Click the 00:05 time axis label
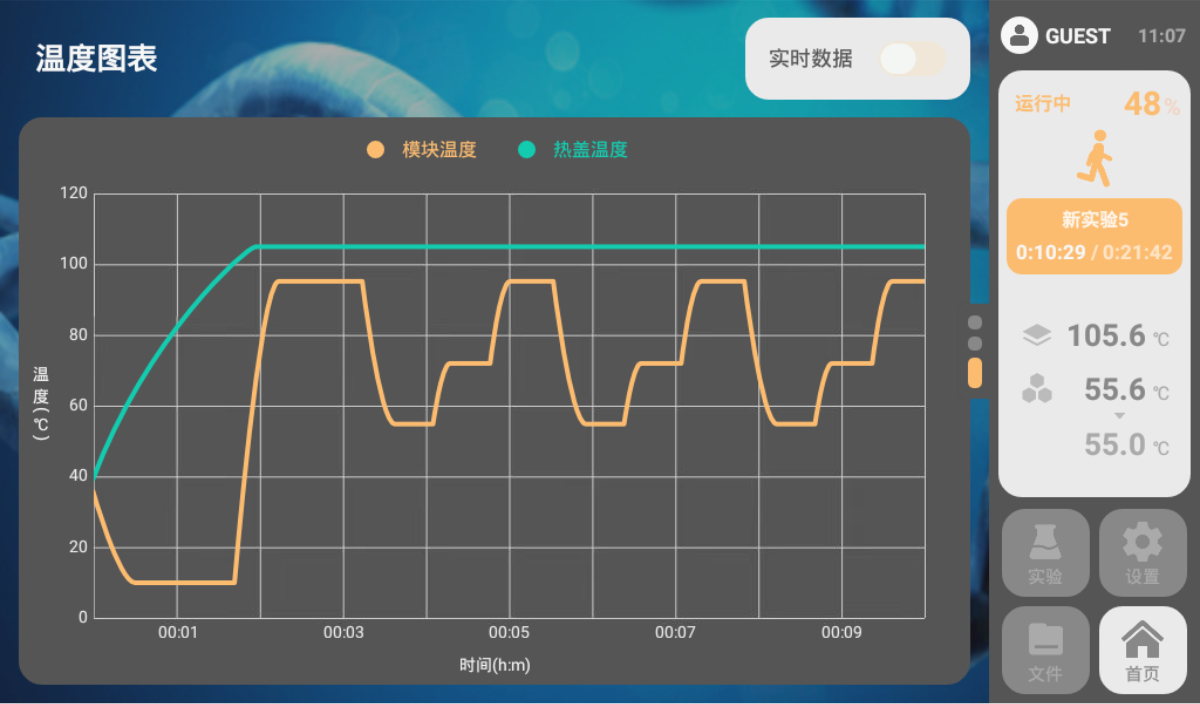The width and height of the screenshot is (1200, 704). coord(509,633)
